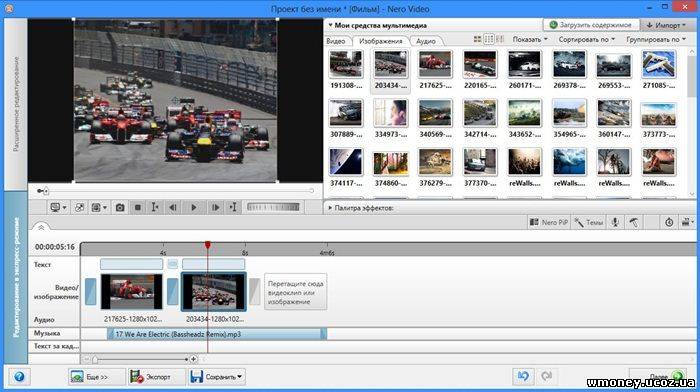Open Nero PiP templates

pyautogui.click(x=549, y=222)
